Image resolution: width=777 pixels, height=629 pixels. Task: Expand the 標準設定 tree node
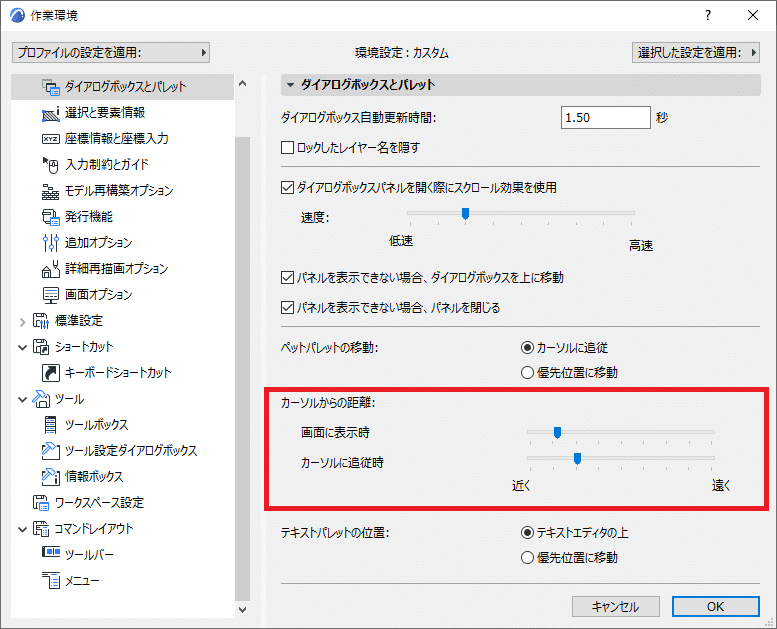coord(22,322)
